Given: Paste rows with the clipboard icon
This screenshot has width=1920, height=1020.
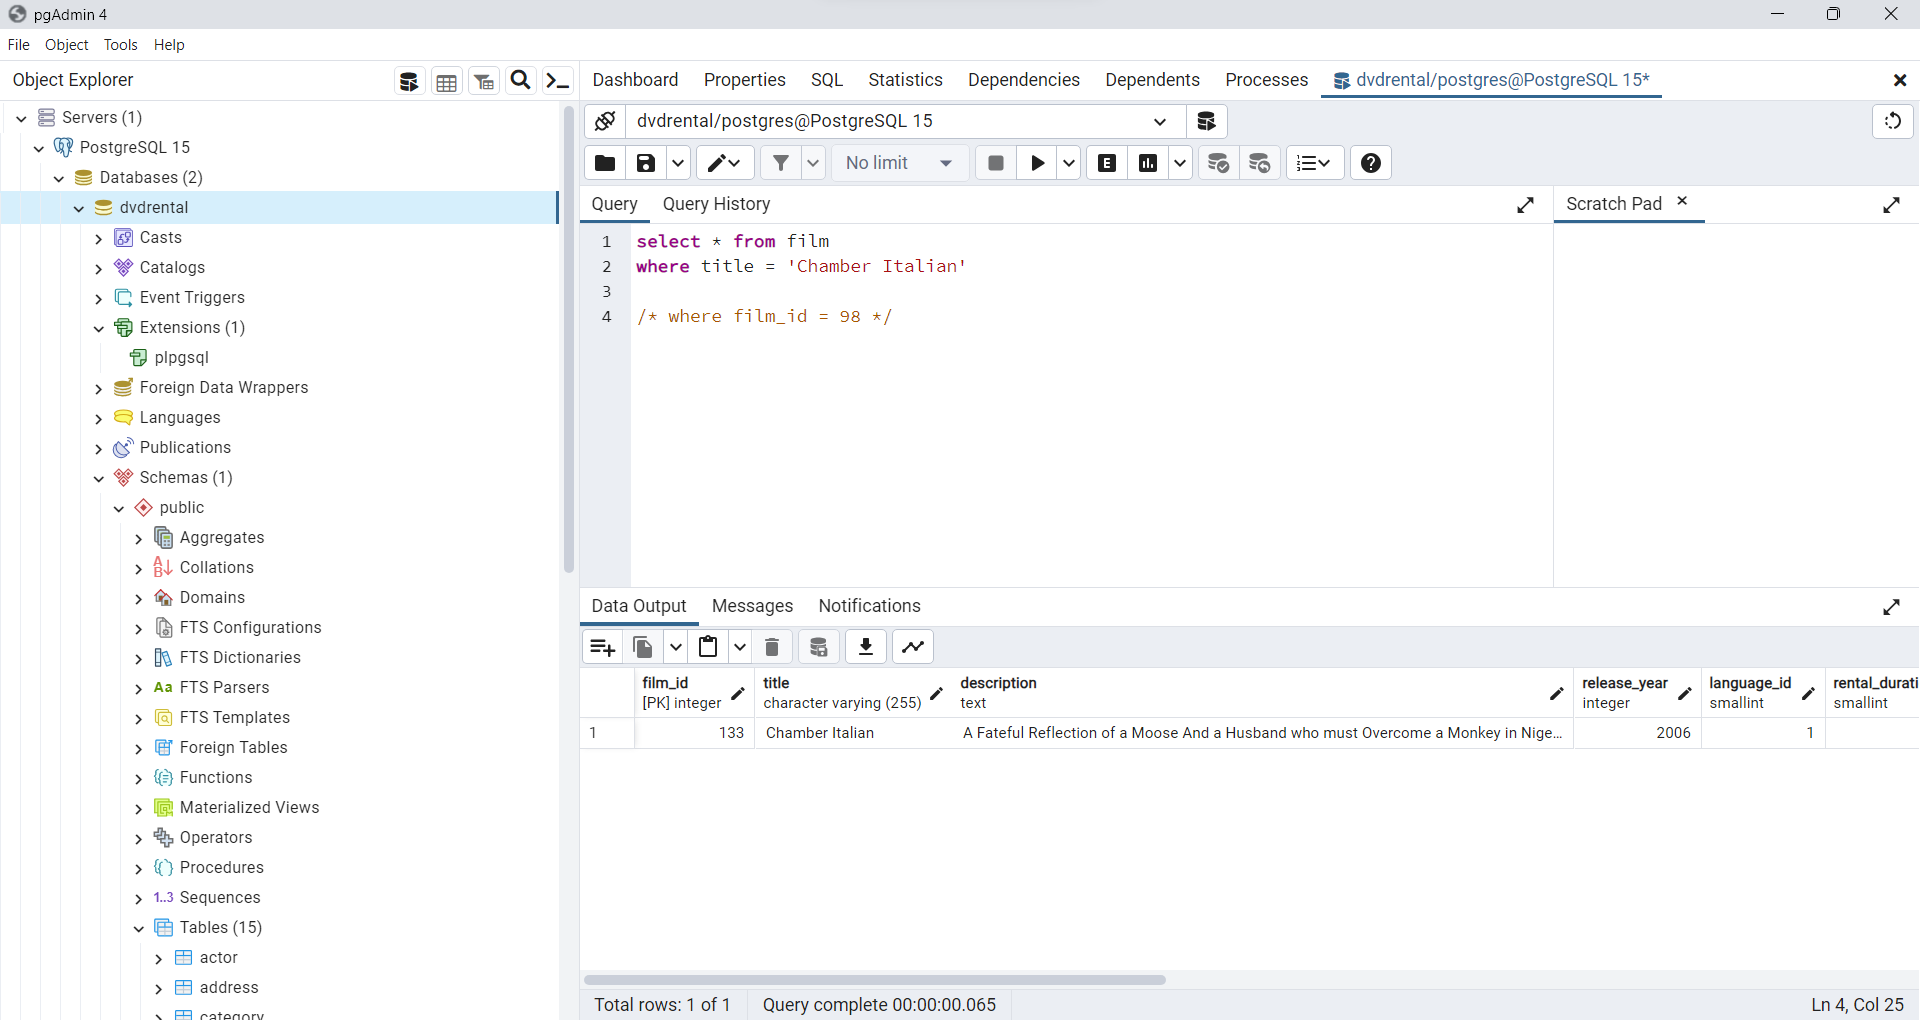Looking at the screenshot, I should click(708, 647).
